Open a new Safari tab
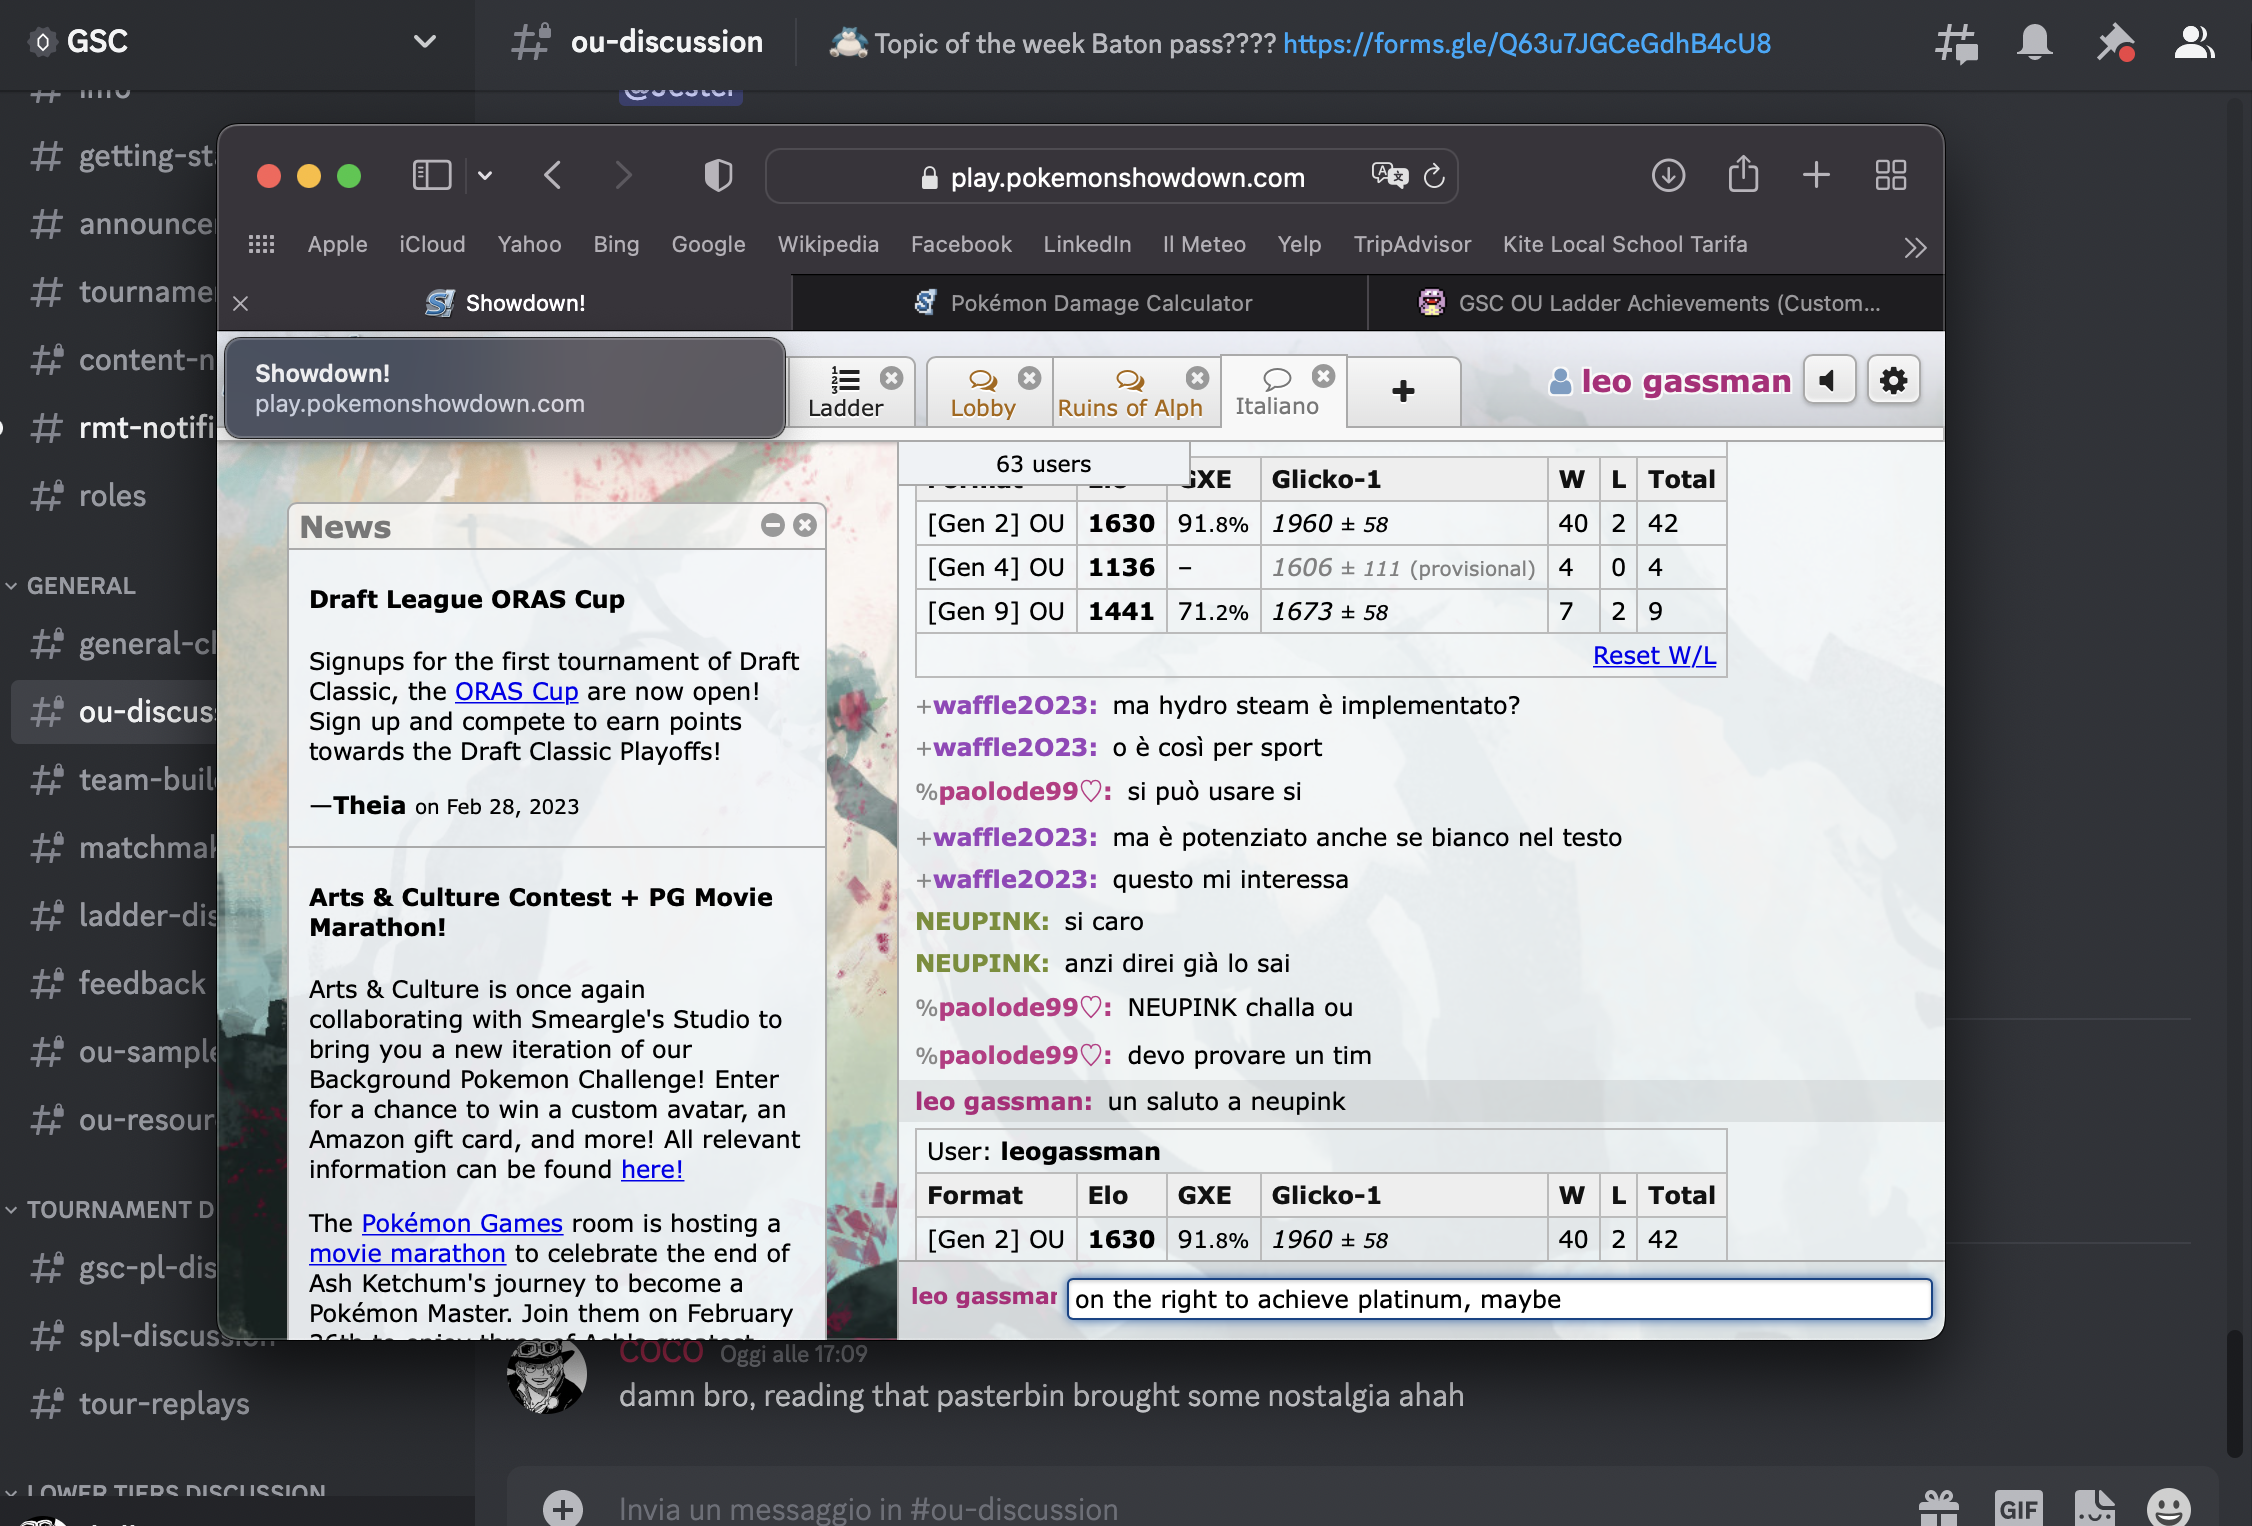This screenshot has width=2252, height=1526. tap(1816, 176)
